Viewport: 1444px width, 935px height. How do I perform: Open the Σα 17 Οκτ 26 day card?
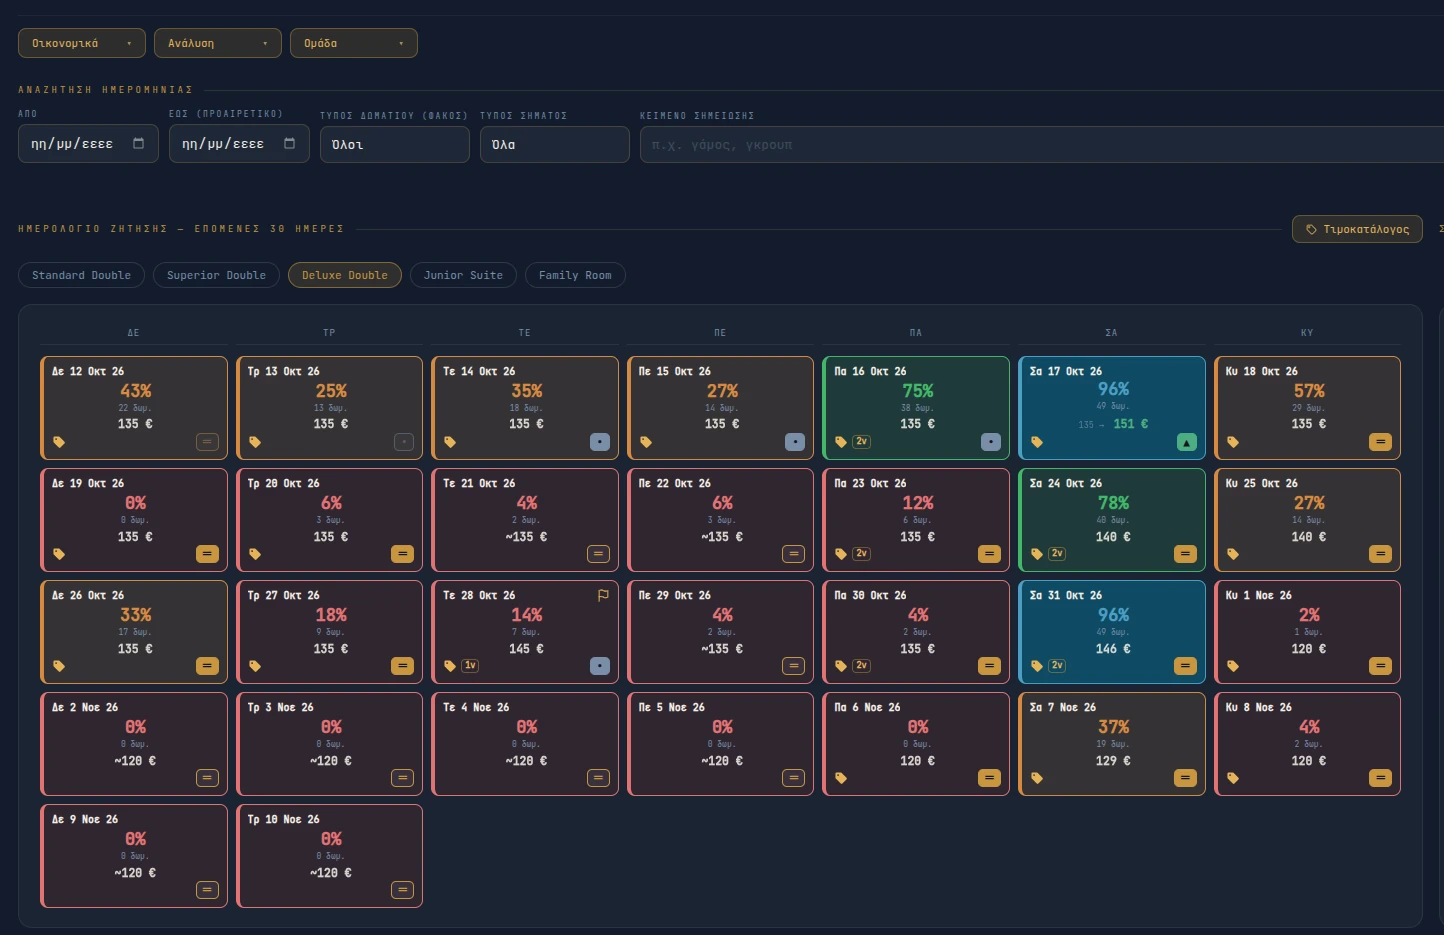1112,408
